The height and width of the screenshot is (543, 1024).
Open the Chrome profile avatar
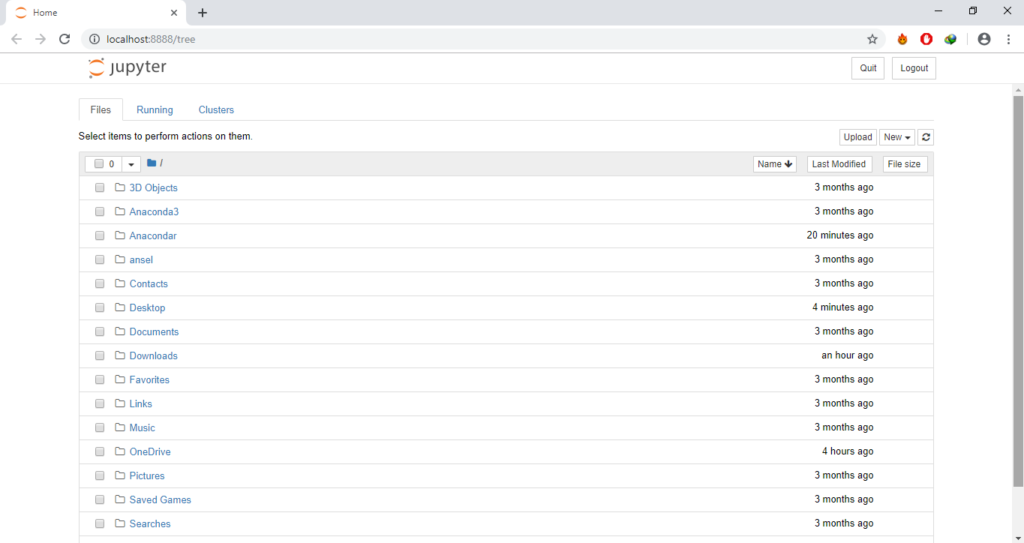click(984, 39)
